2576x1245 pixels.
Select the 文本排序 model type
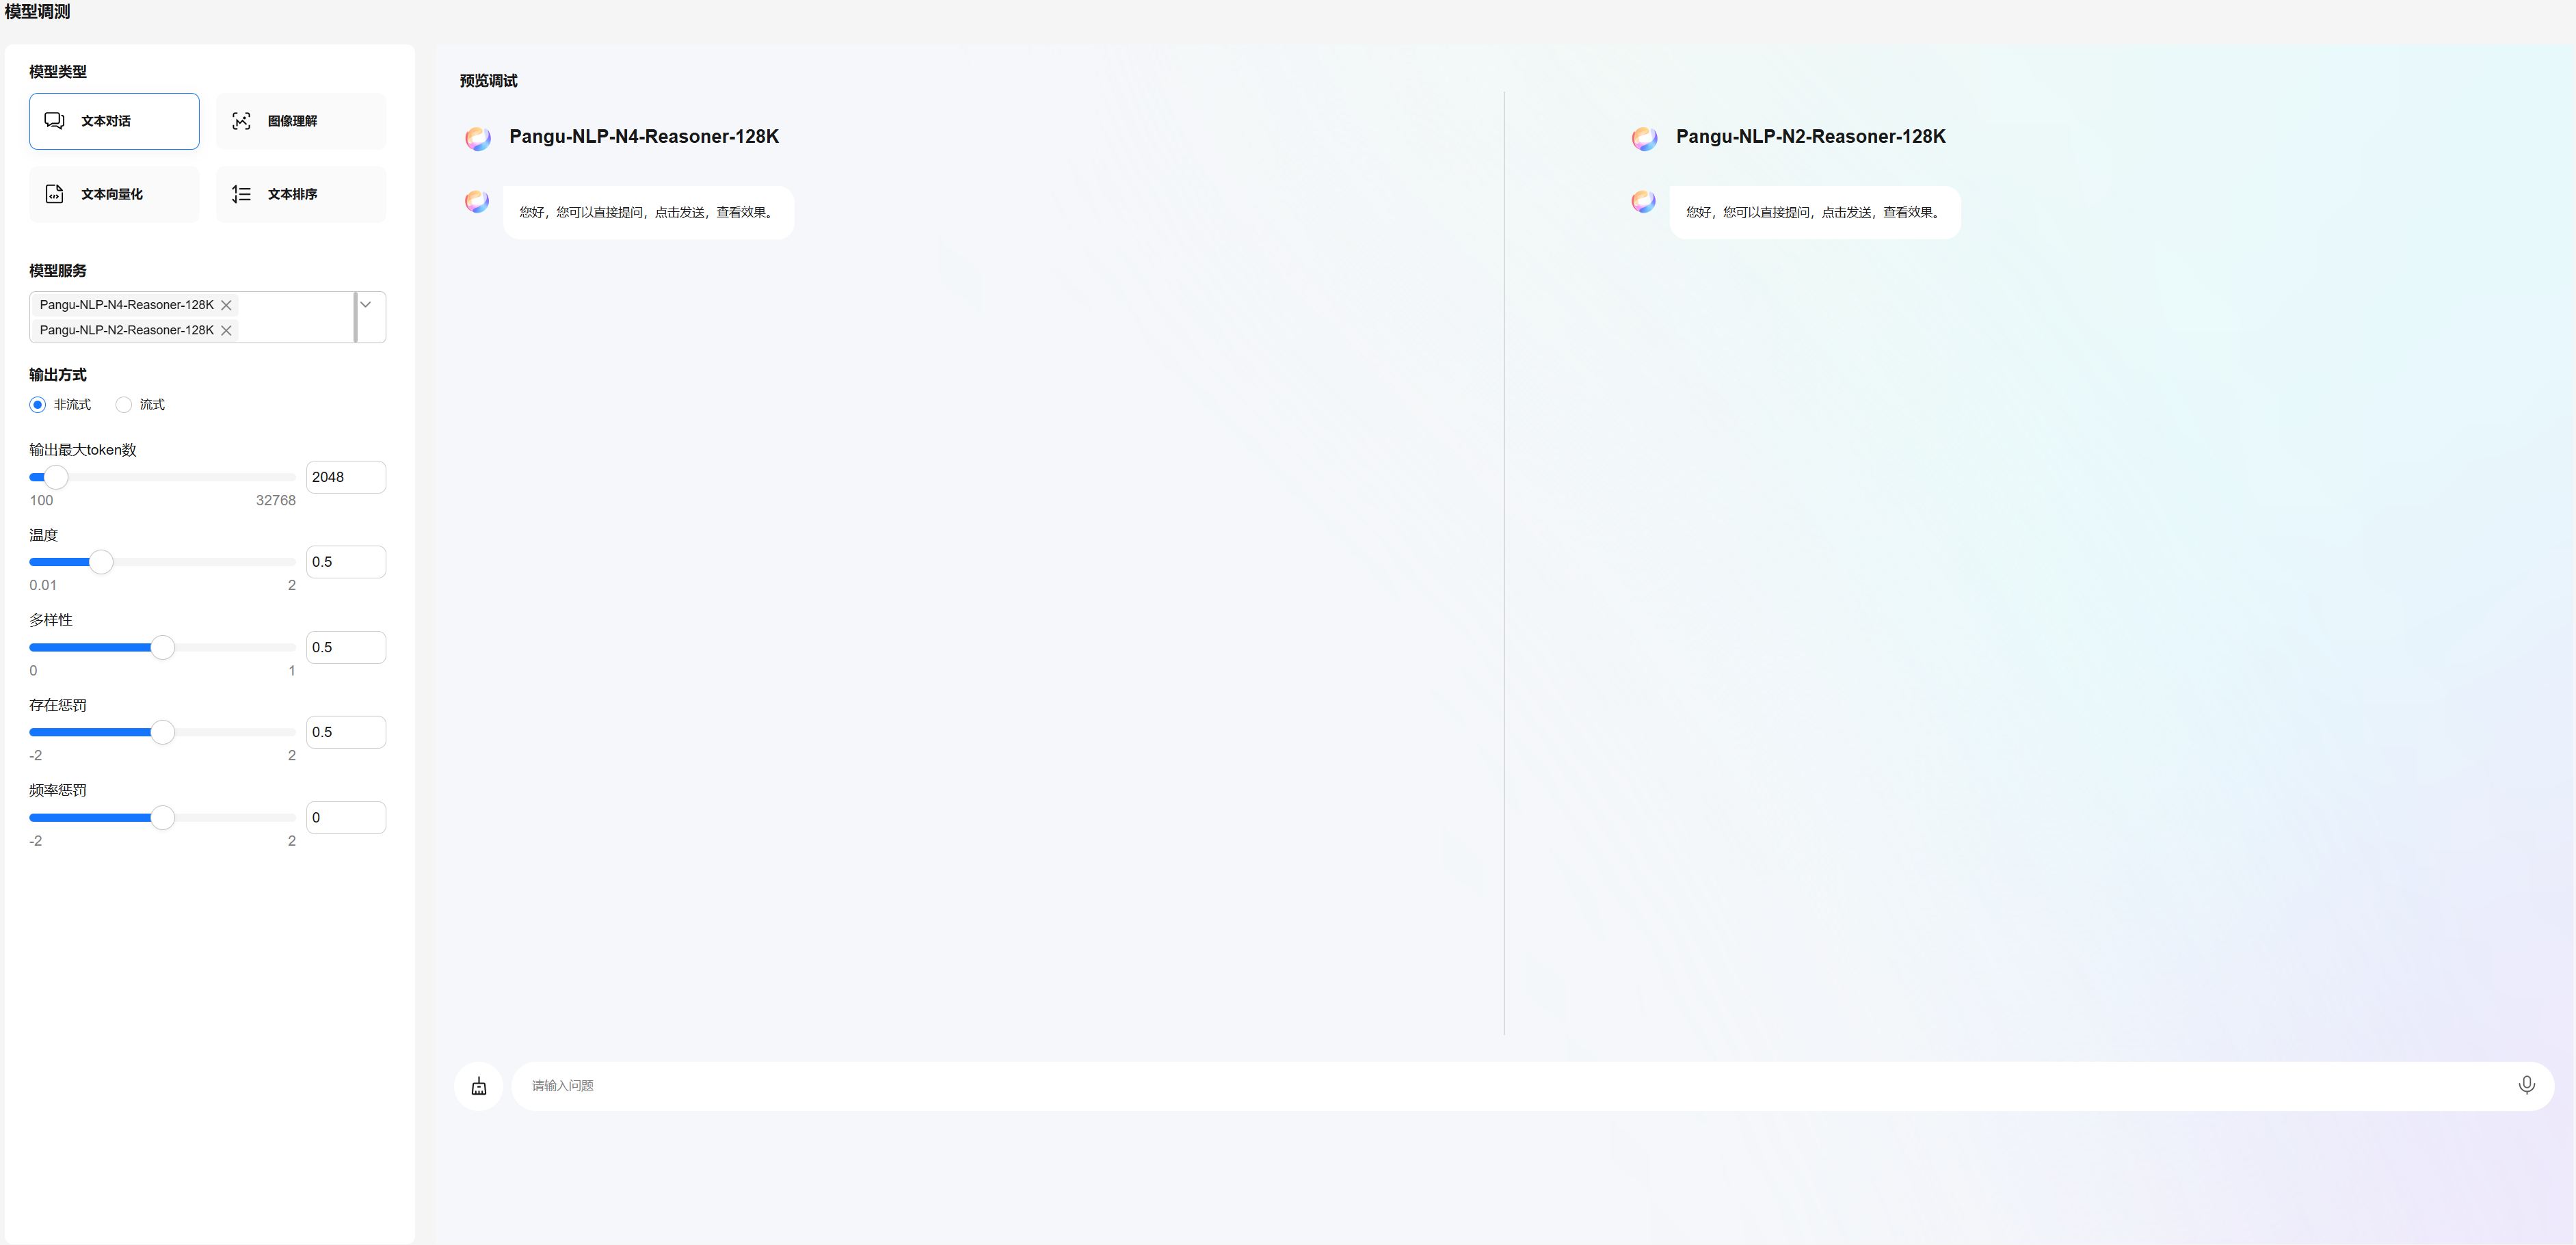click(x=300, y=194)
